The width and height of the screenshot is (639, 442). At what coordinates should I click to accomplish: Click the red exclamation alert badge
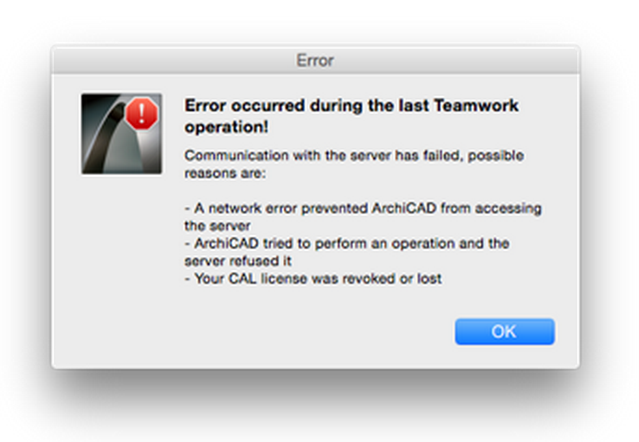[143, 110]
